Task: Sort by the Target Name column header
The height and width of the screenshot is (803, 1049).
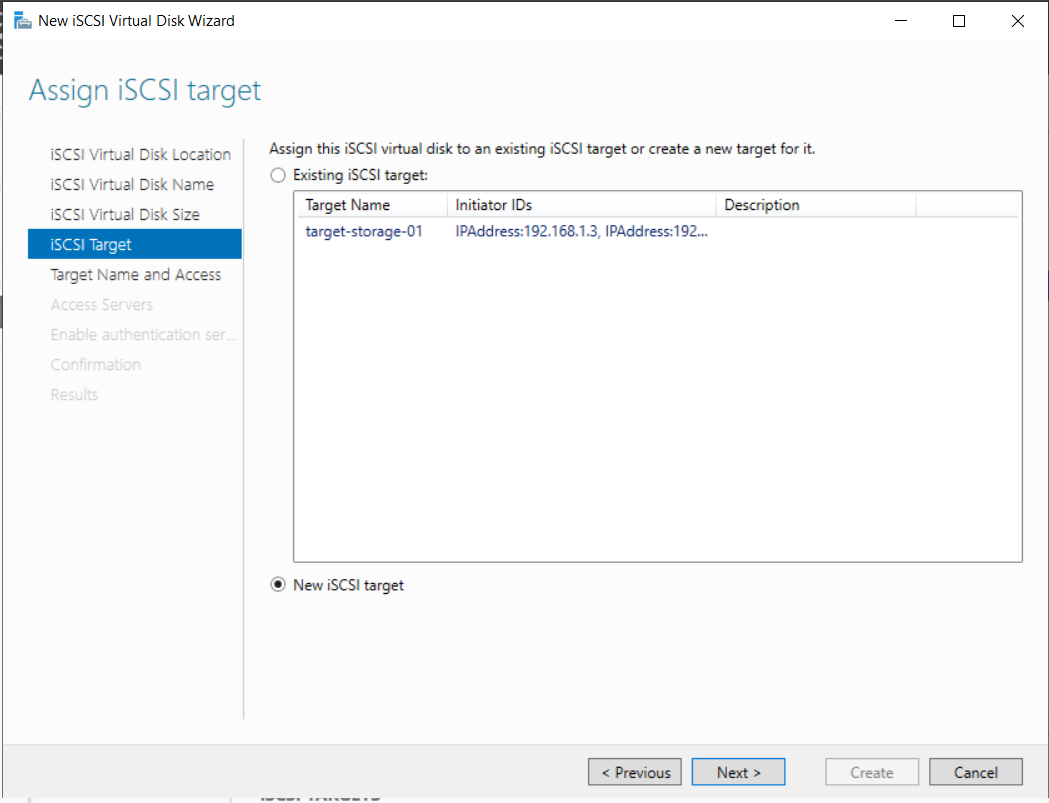Action: [x=339, y=205]
